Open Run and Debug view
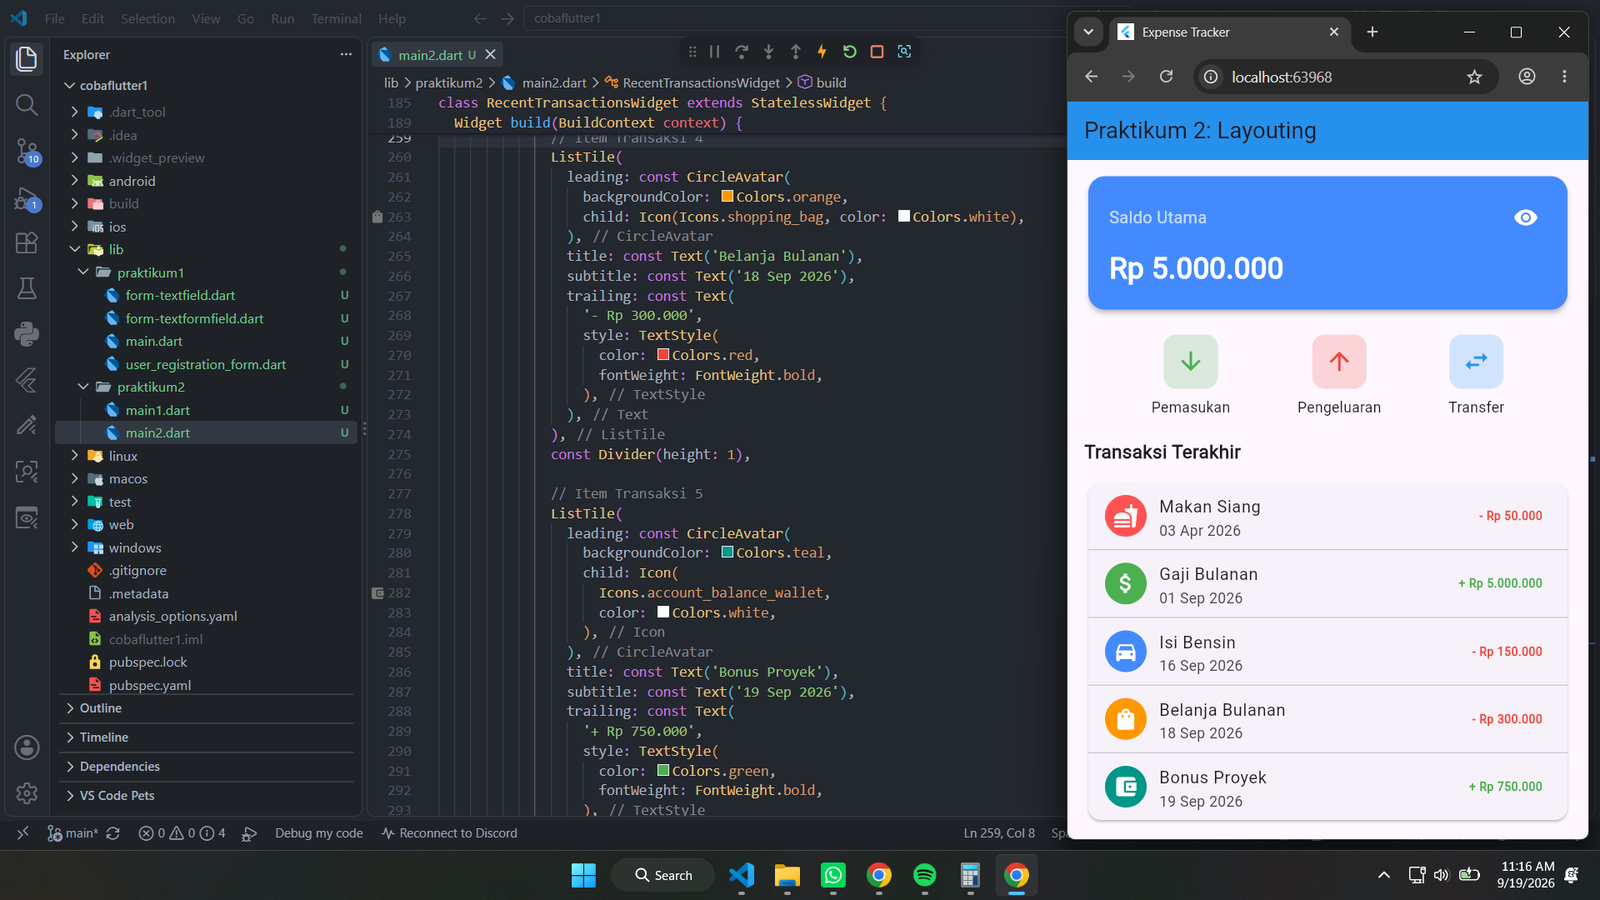 (x=27, y=198)
